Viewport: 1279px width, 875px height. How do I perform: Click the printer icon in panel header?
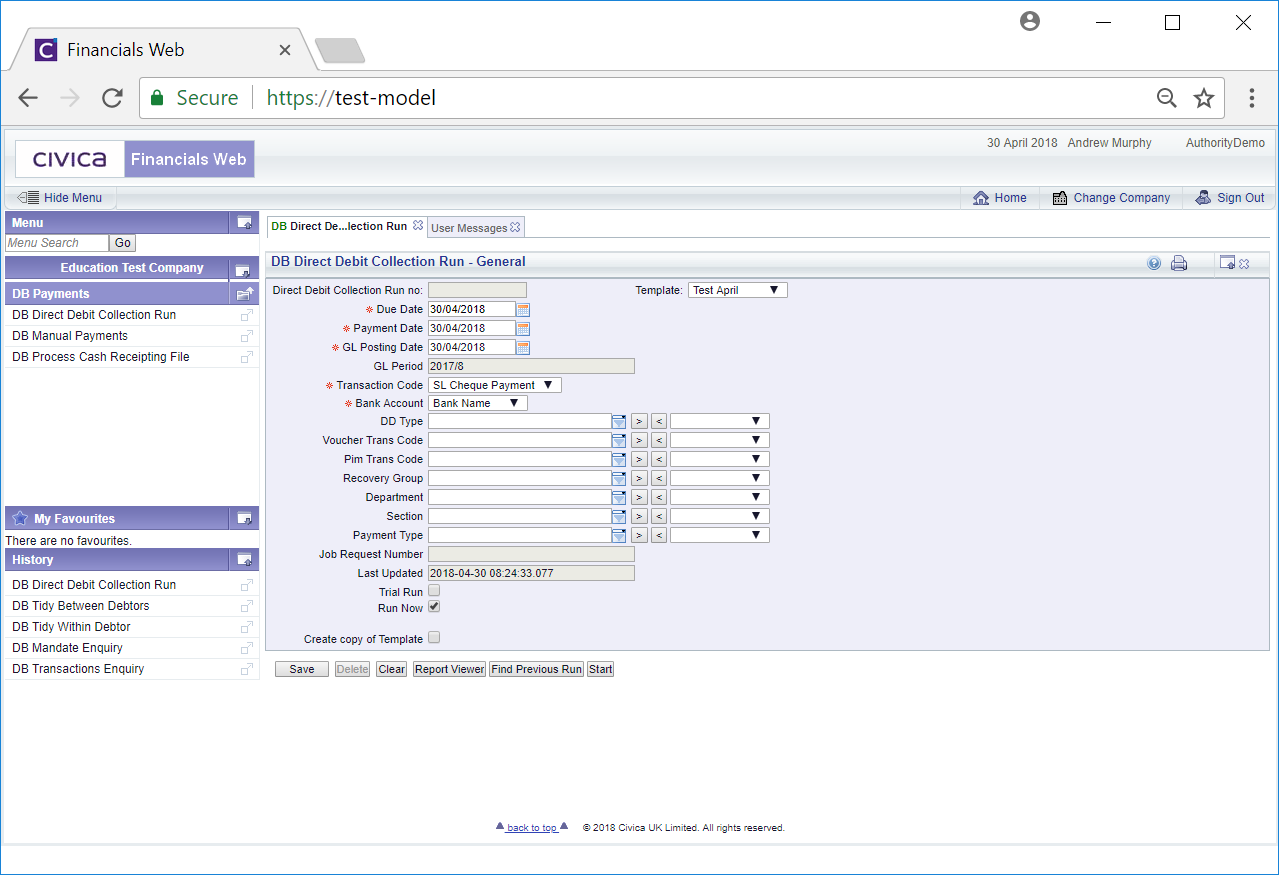pyautogui.click(x=1179, y=263)
